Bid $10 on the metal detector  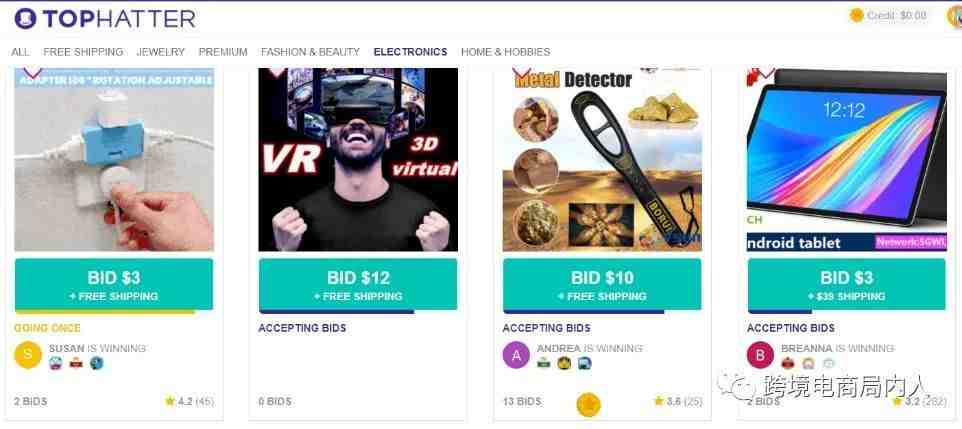click(602, 284)
